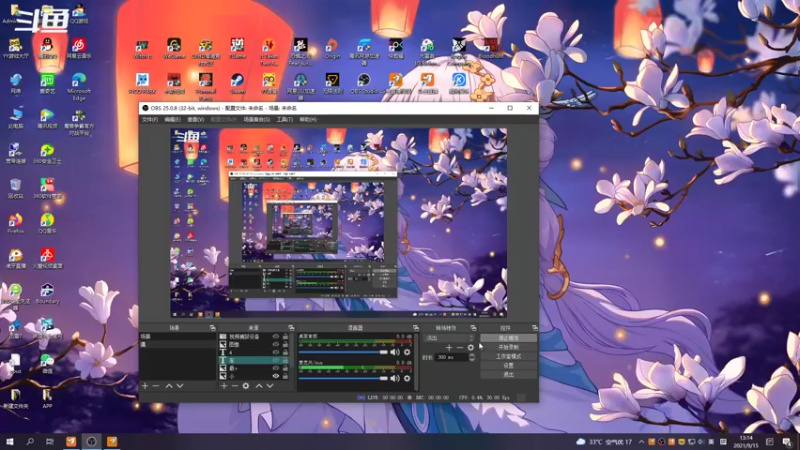This screenshot has width=800, height=450.
Task: Toggle visibility of 图像 source
Action: [276, 345]
